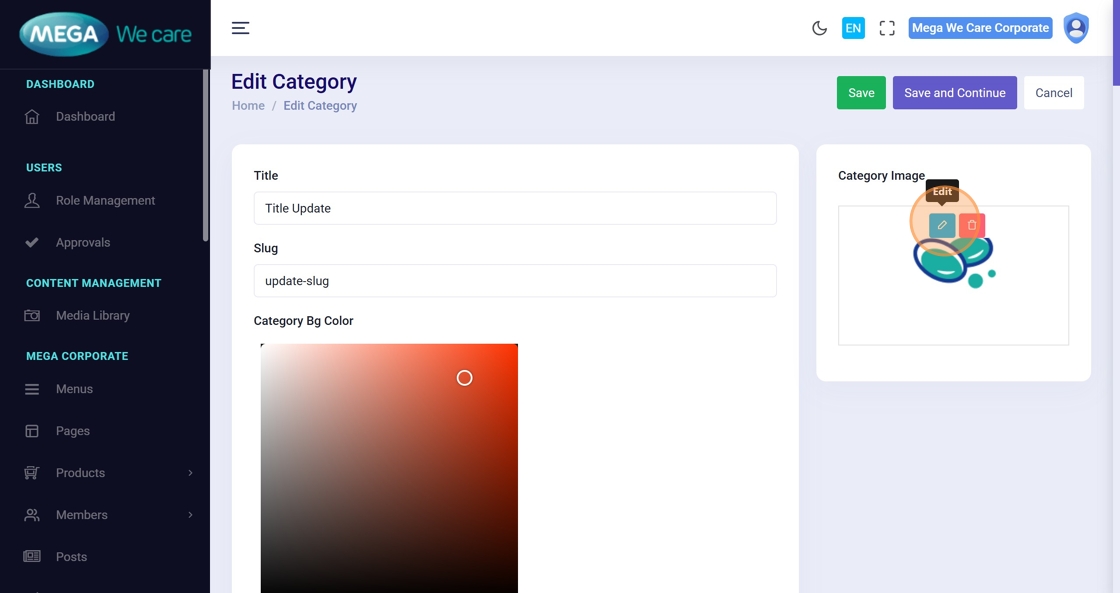Expand the Products submenu chevron
The image size is (1120, 593).
pos(190,473)
